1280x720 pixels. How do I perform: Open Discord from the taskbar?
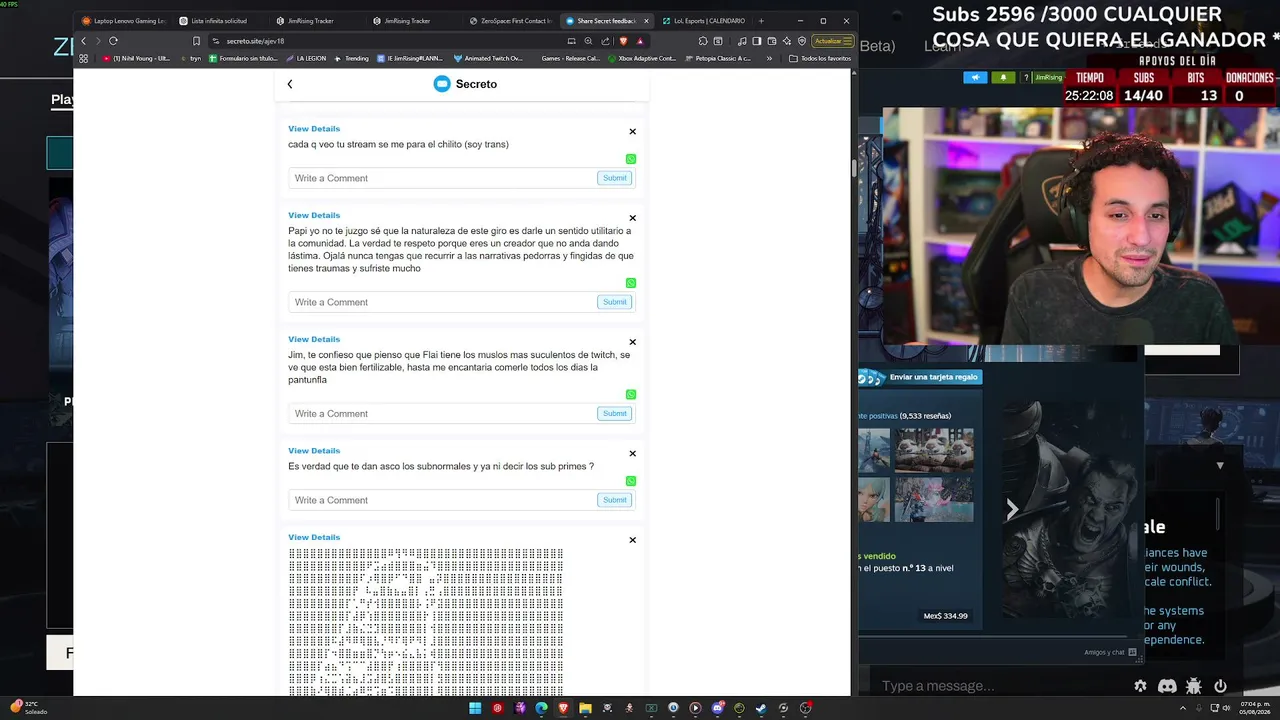tap(717, 708)
